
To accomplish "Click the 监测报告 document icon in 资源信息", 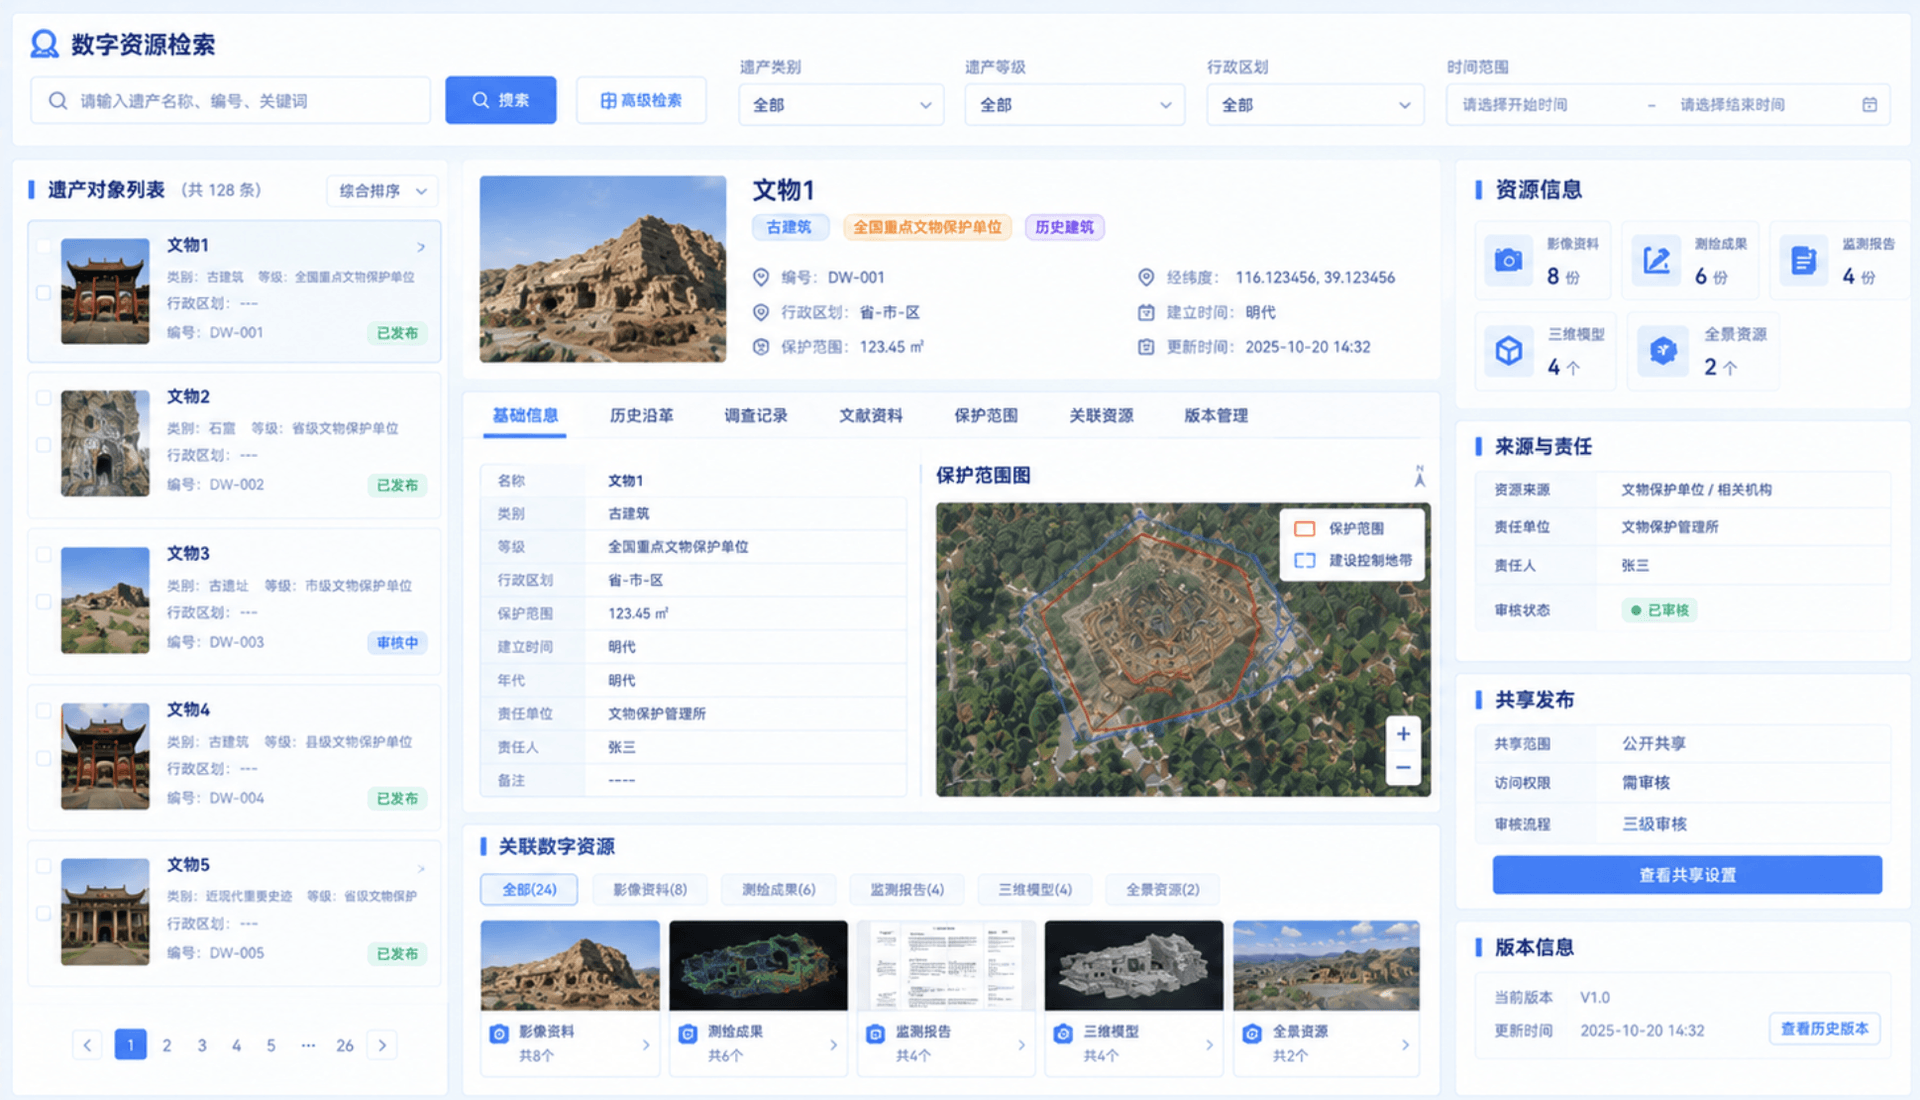I will pyautogui.click(x=1803, y=261).
